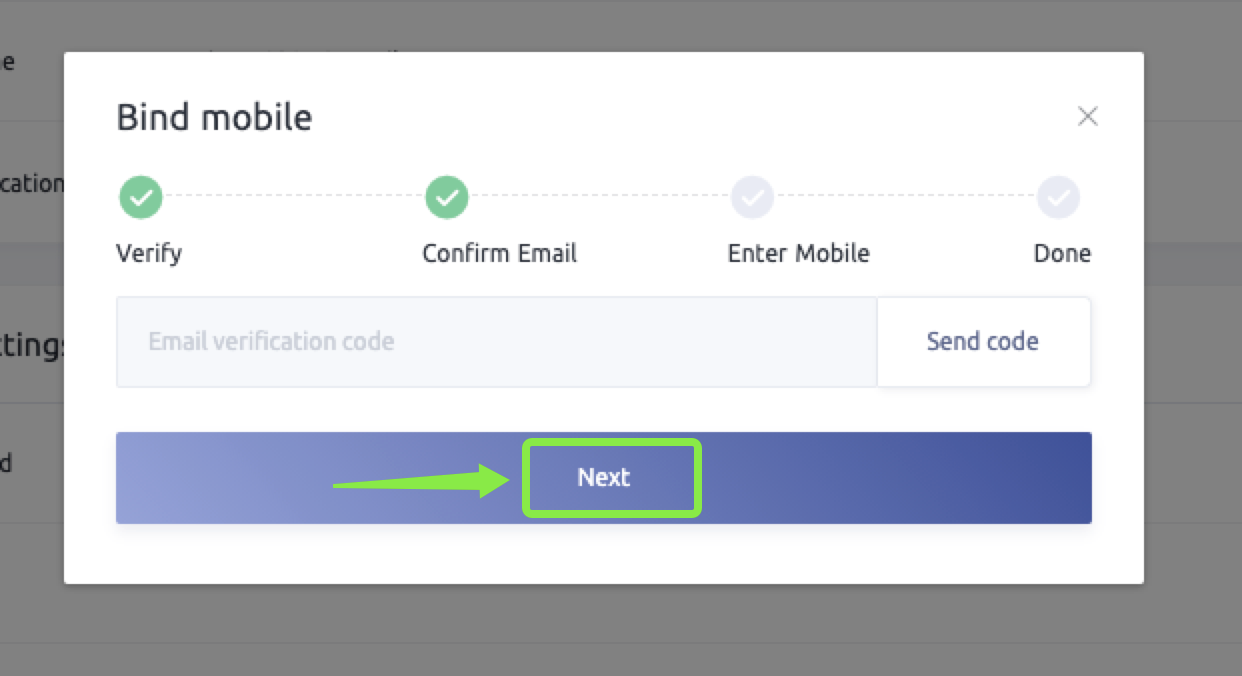Click dashed line between Enter Mobile and Done

(905, 197)
